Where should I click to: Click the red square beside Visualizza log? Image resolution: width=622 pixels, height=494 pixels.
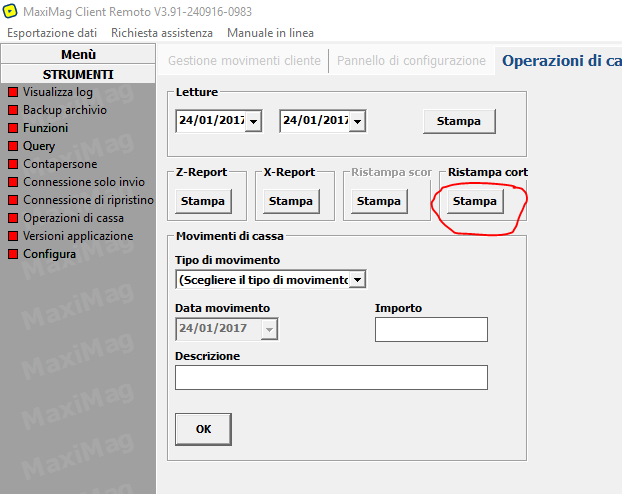13,92
